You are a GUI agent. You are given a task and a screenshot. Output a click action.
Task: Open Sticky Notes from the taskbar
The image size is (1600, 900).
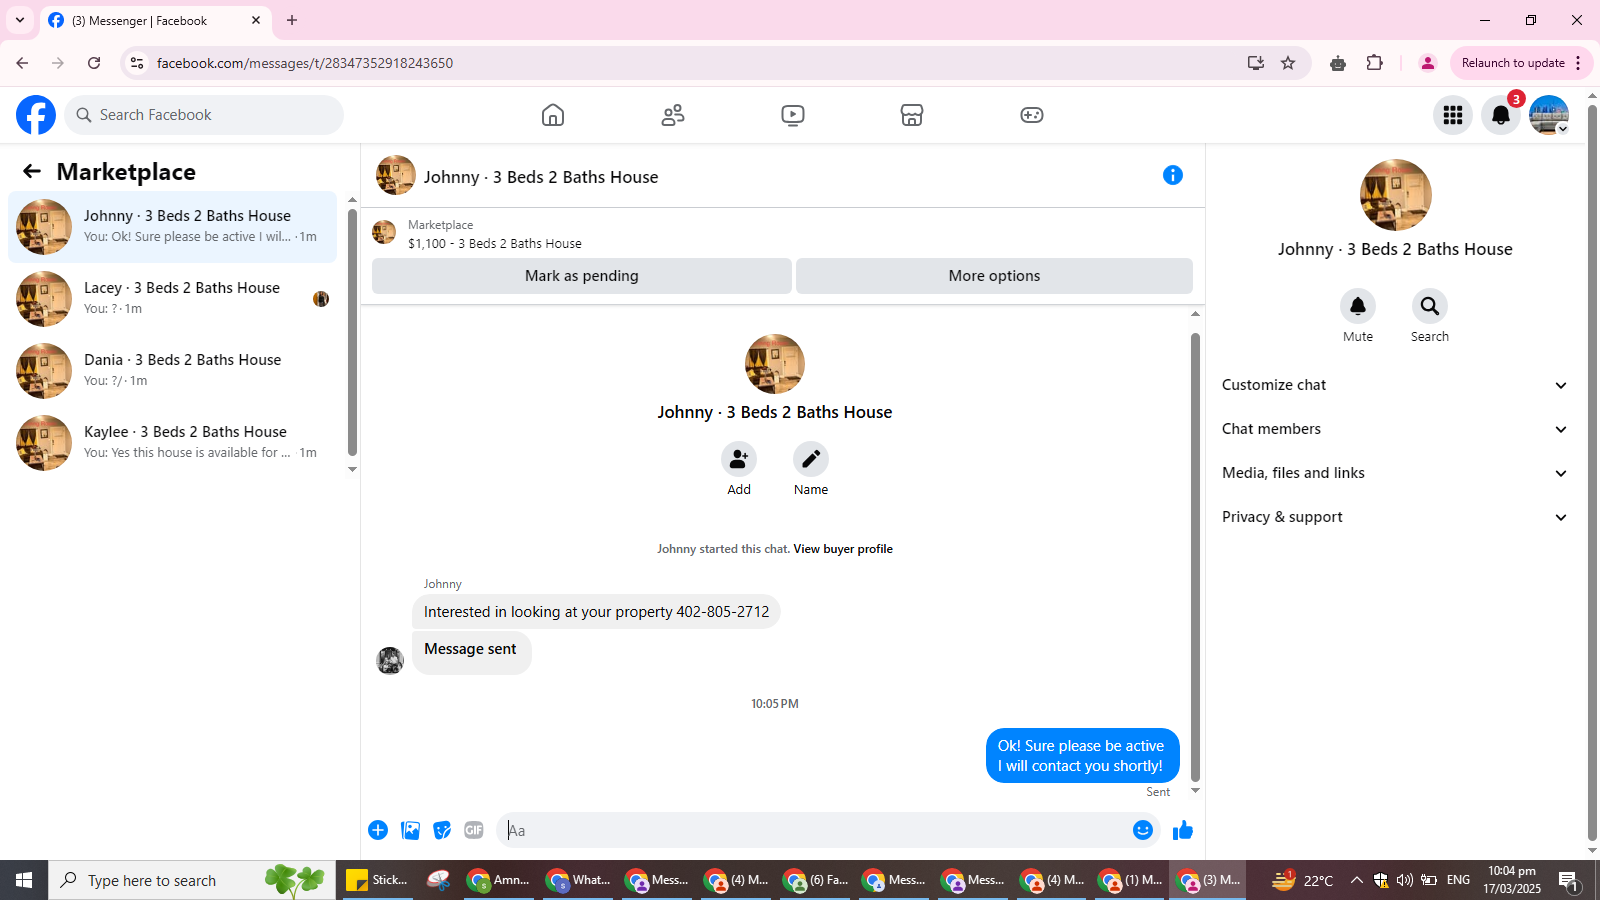click(x=377, y=880)
